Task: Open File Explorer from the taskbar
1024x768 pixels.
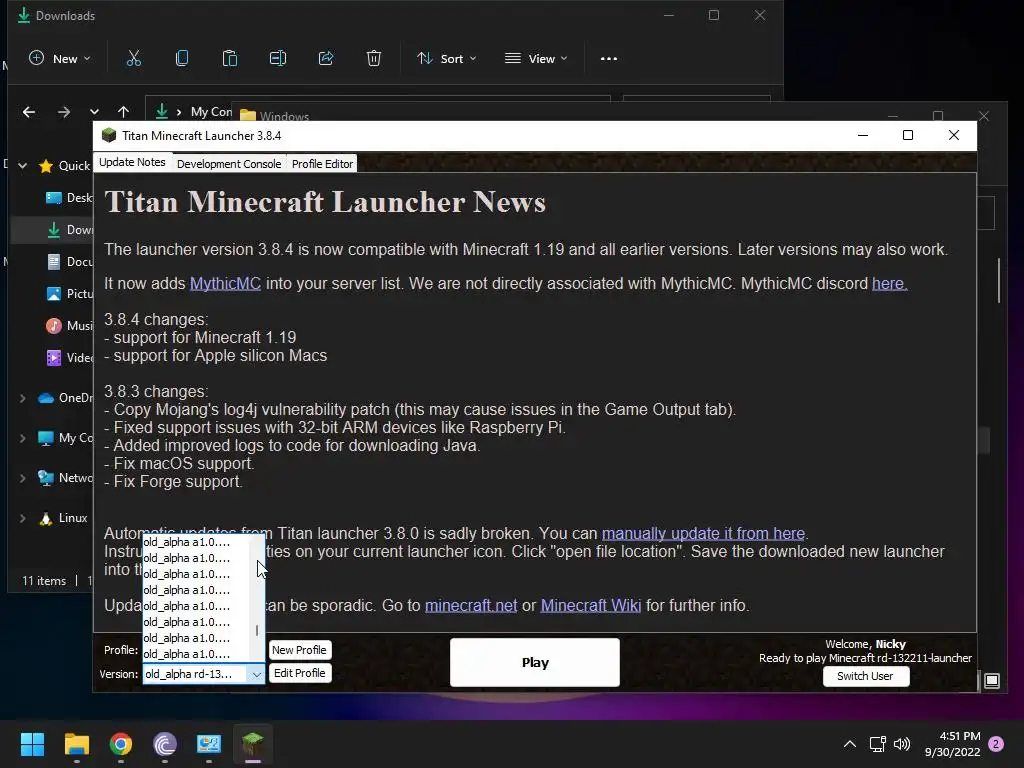Action: point(76,744)
